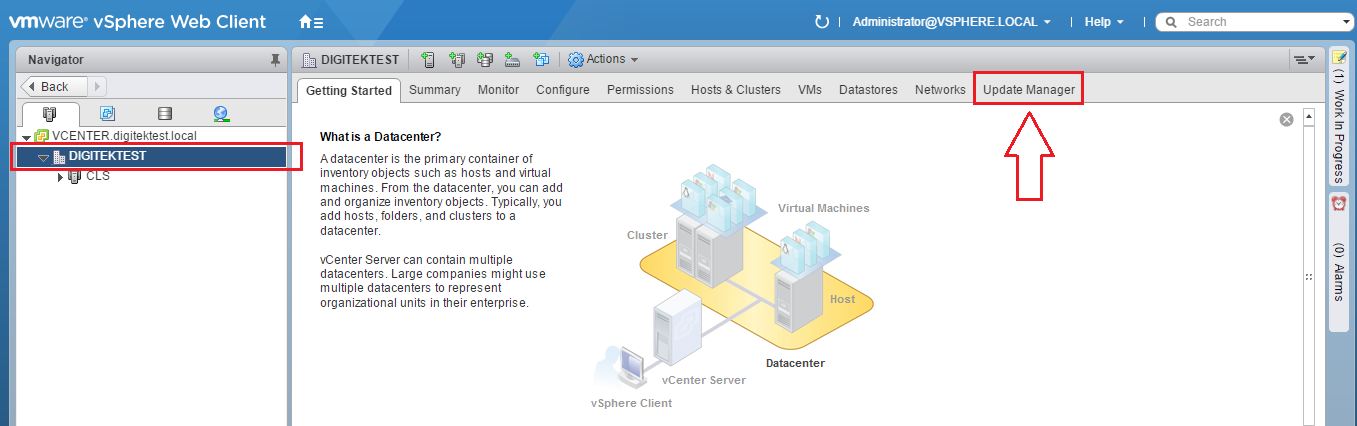Select CLS in the inventory tree
This screenshot has height=426, width=1357.
[98, 177]
